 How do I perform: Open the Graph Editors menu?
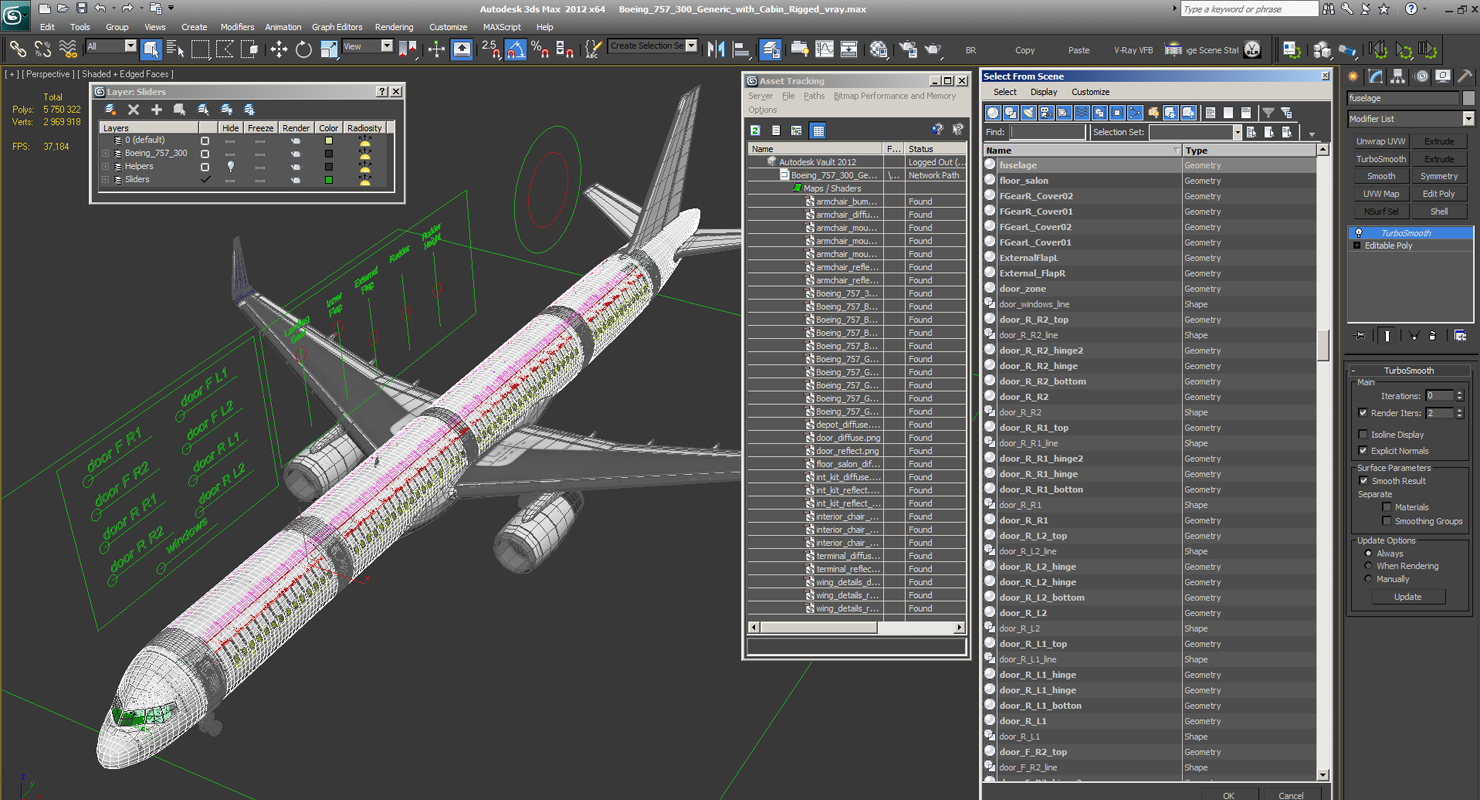tap(337, 27)
